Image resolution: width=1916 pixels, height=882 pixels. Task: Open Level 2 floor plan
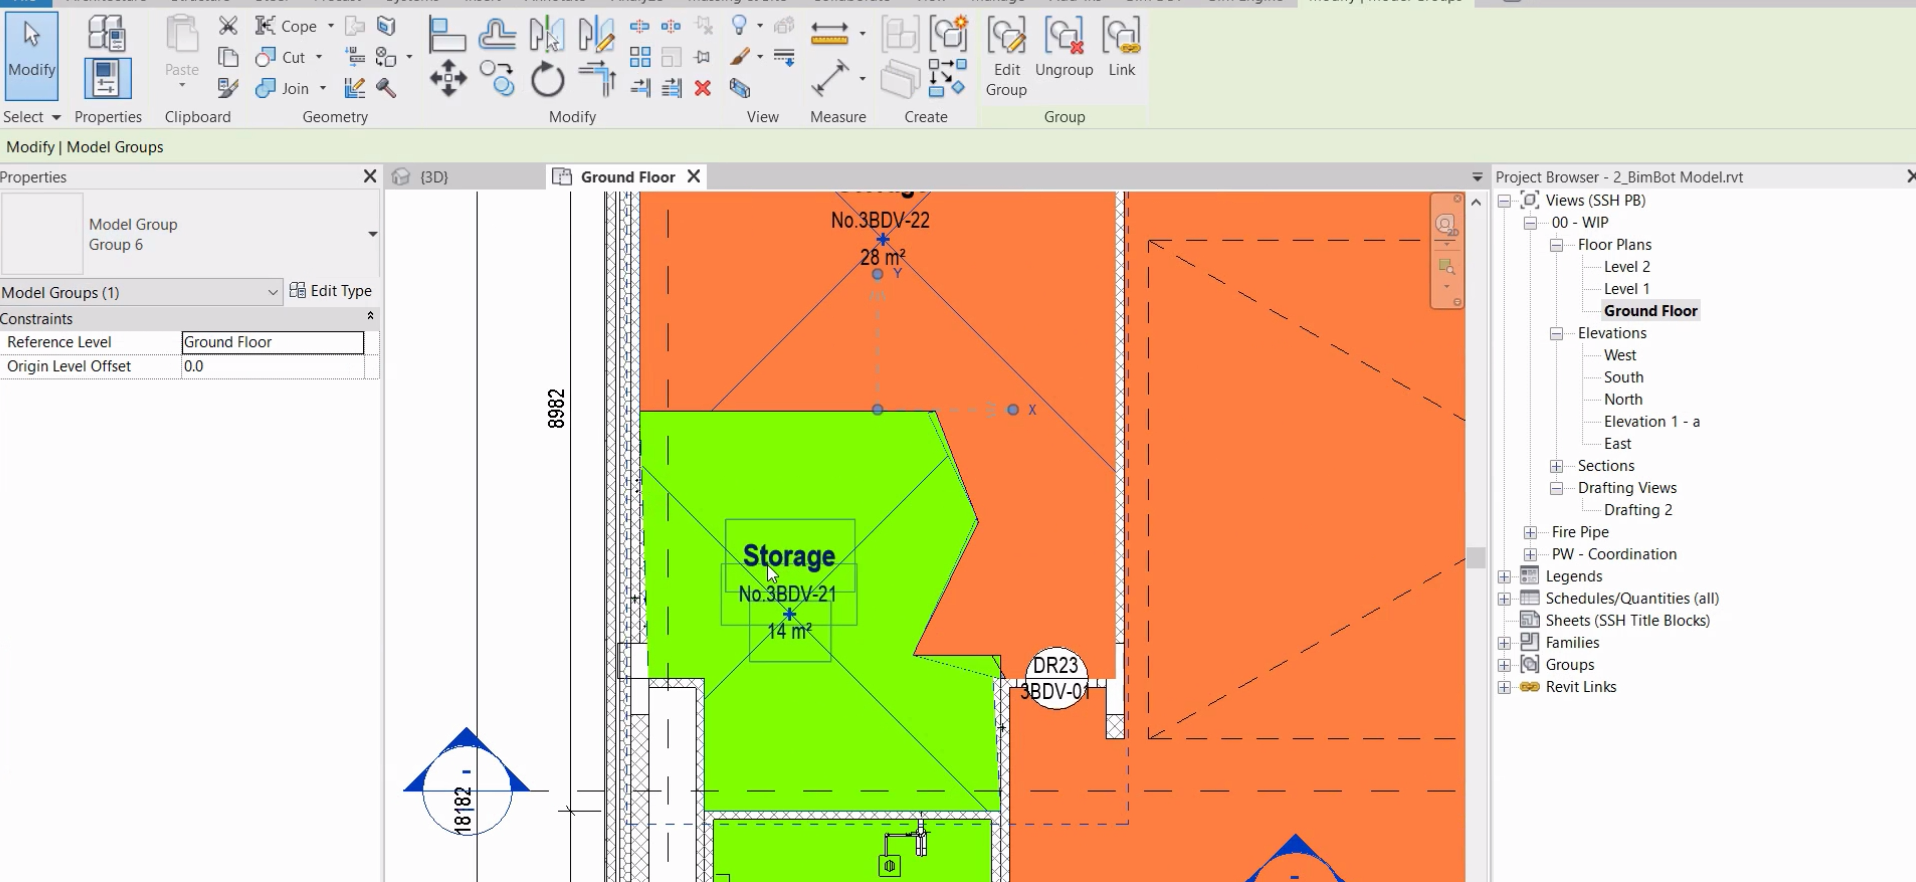coord(1627,267)
